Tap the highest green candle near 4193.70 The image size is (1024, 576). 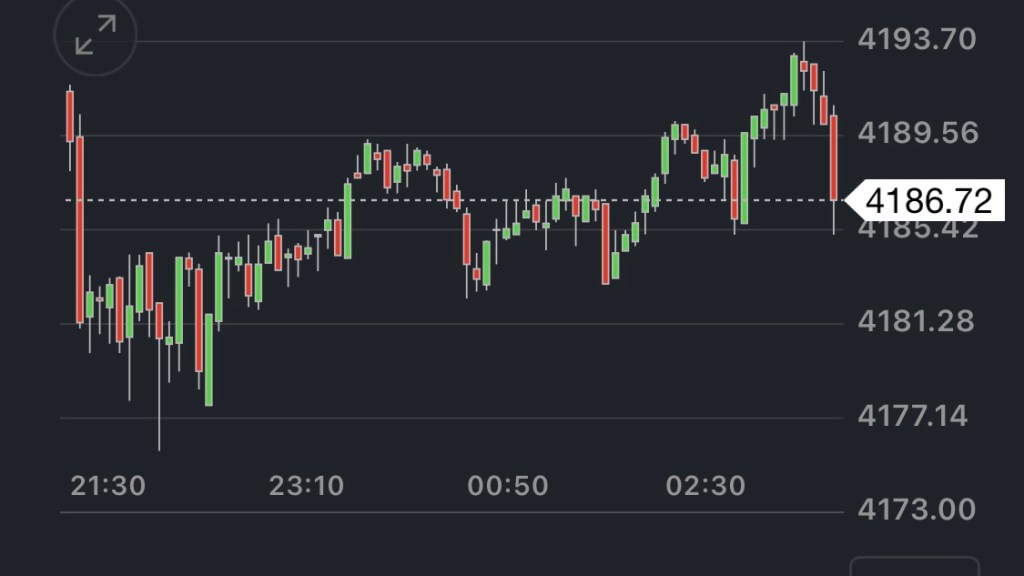(794, 80)
